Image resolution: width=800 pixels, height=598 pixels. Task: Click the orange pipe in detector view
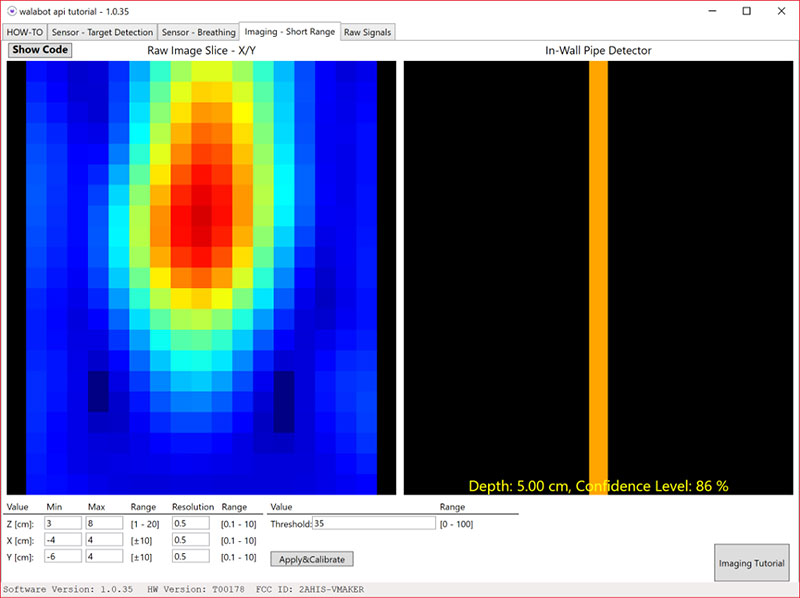pos(598,270)
